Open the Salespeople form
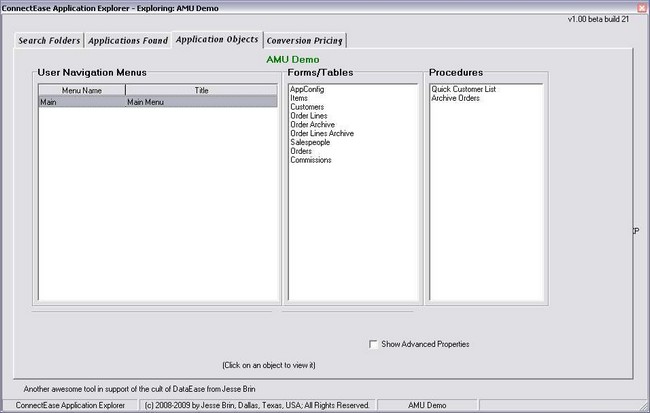The width and height of the screenshot is (650, 413). 310,142
